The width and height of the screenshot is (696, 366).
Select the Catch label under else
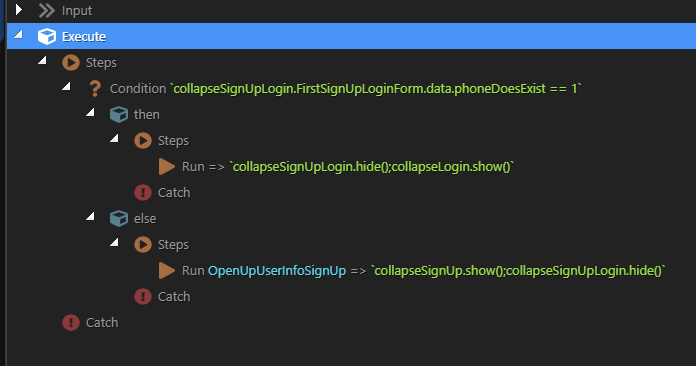pyautogui.click(x=174, y=296)
